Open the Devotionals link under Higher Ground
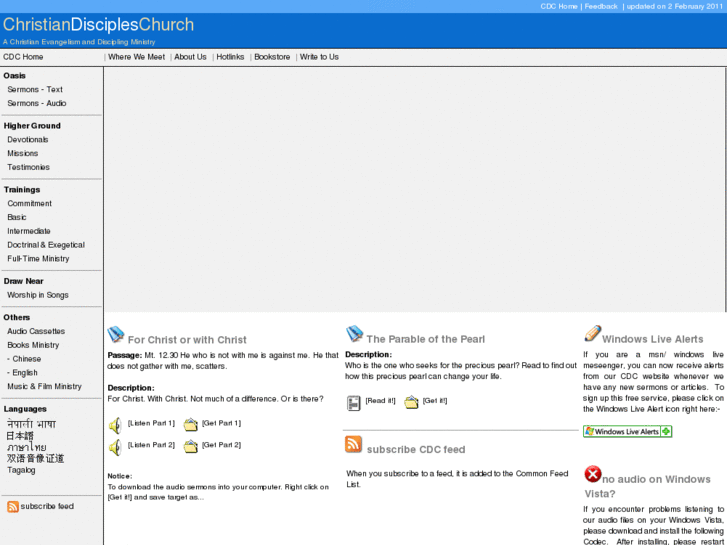Image resolution: width=727 pixels, height=545 pixels. 28,140
